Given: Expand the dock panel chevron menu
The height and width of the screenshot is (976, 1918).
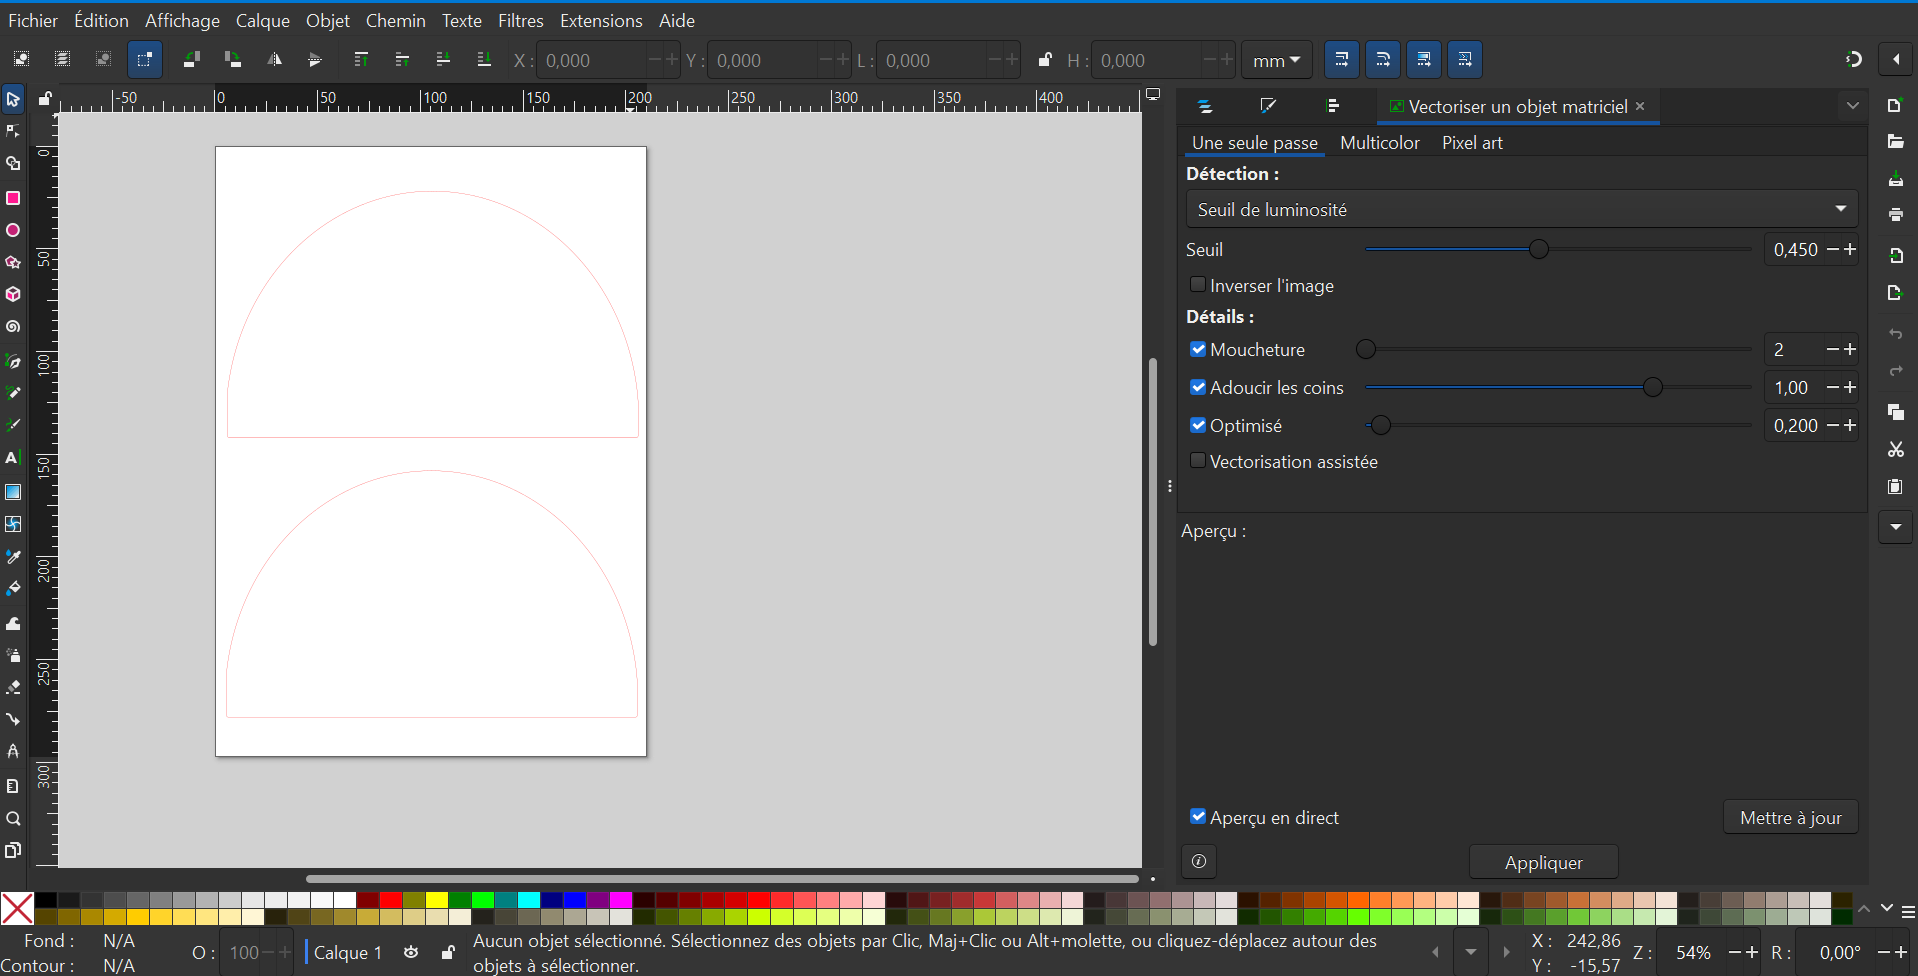Looking at the screenshot, I should tap(1852, 106).
